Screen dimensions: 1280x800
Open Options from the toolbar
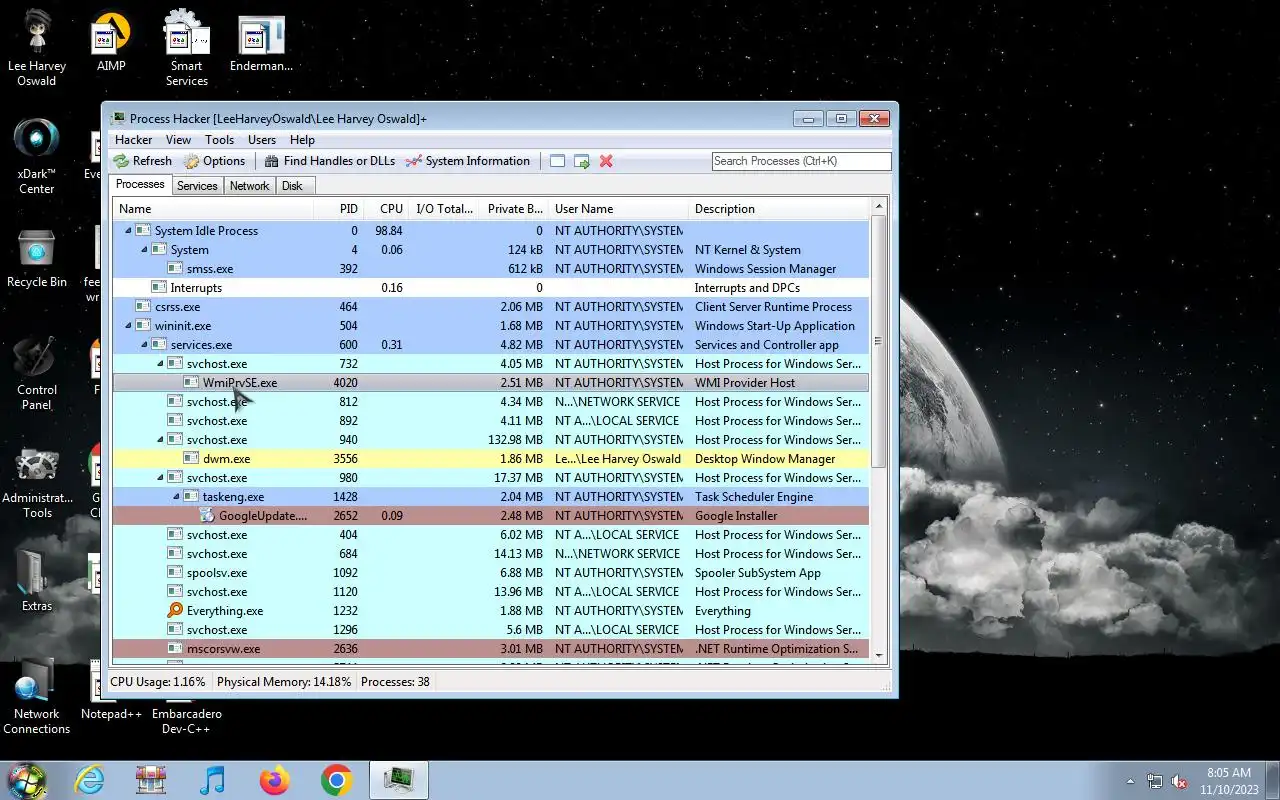pyautogui.click(x=214, y=161)
